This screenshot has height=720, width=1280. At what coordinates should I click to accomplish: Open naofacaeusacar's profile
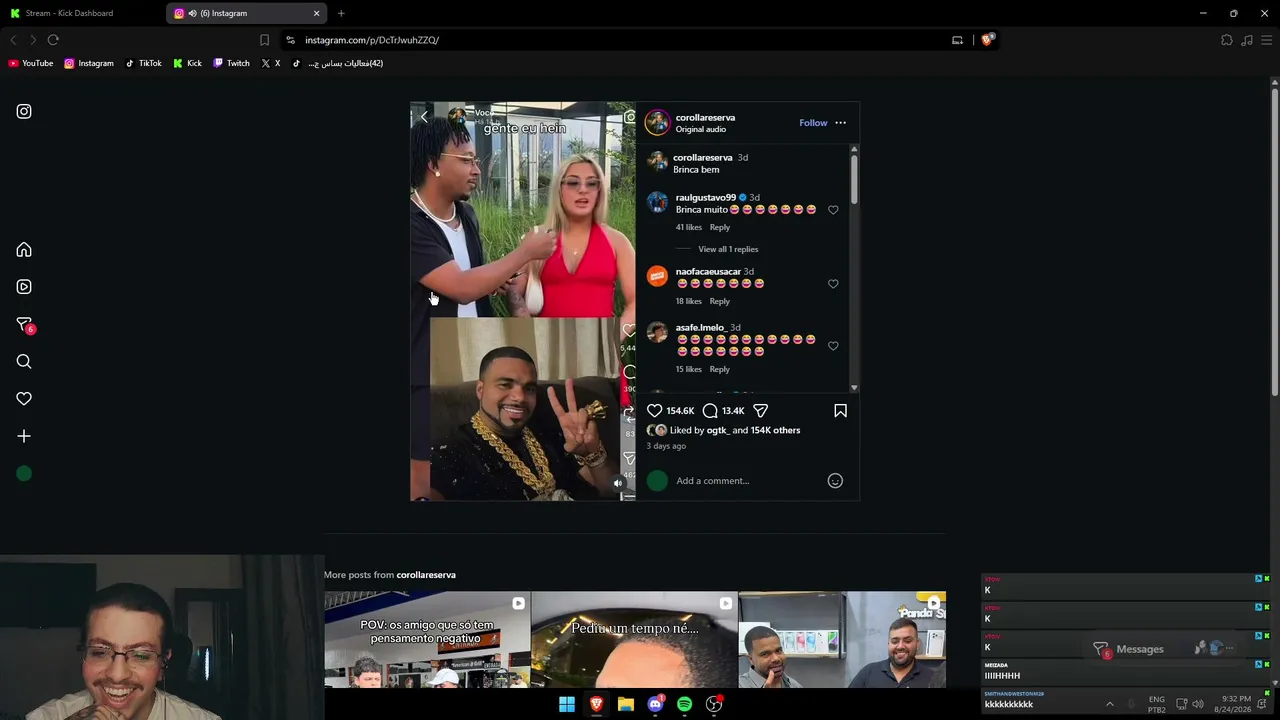(708, 272)
